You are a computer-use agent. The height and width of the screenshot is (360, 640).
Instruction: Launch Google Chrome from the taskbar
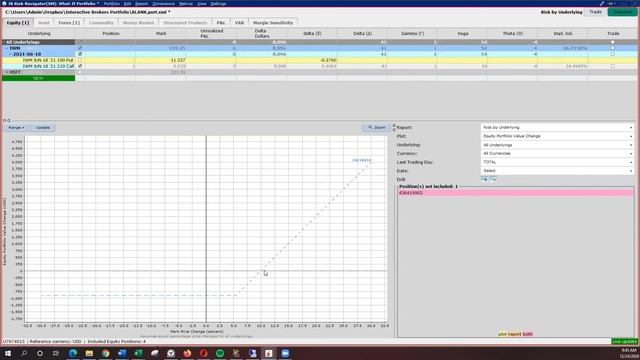pyautogui.click(x=106, y=353)
